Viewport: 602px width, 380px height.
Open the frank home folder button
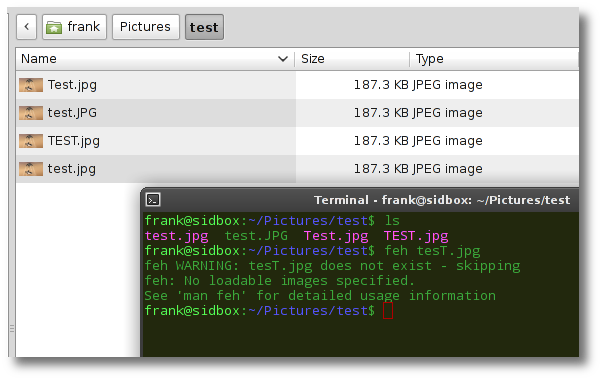pyautogui.click(x=74, y=27)
